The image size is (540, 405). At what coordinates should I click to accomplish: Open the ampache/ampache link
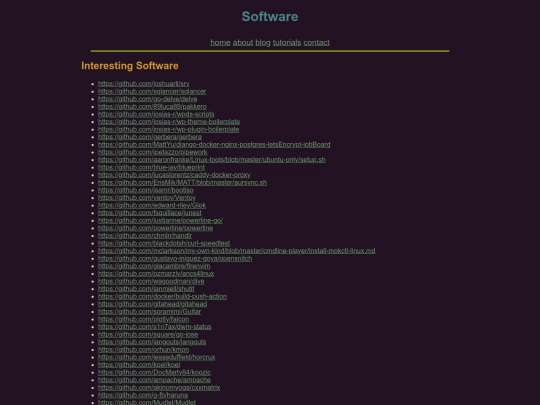pos(154,380)
